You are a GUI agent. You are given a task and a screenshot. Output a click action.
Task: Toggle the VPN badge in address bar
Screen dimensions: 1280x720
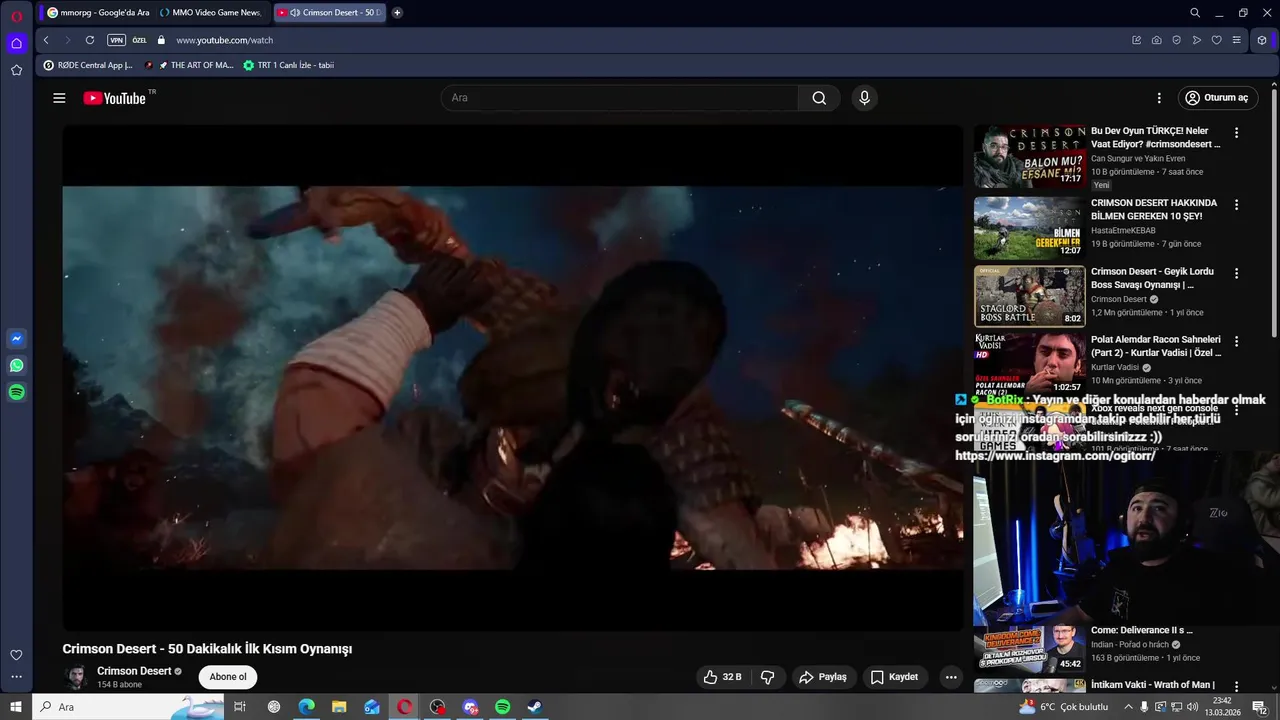[116, 40]
